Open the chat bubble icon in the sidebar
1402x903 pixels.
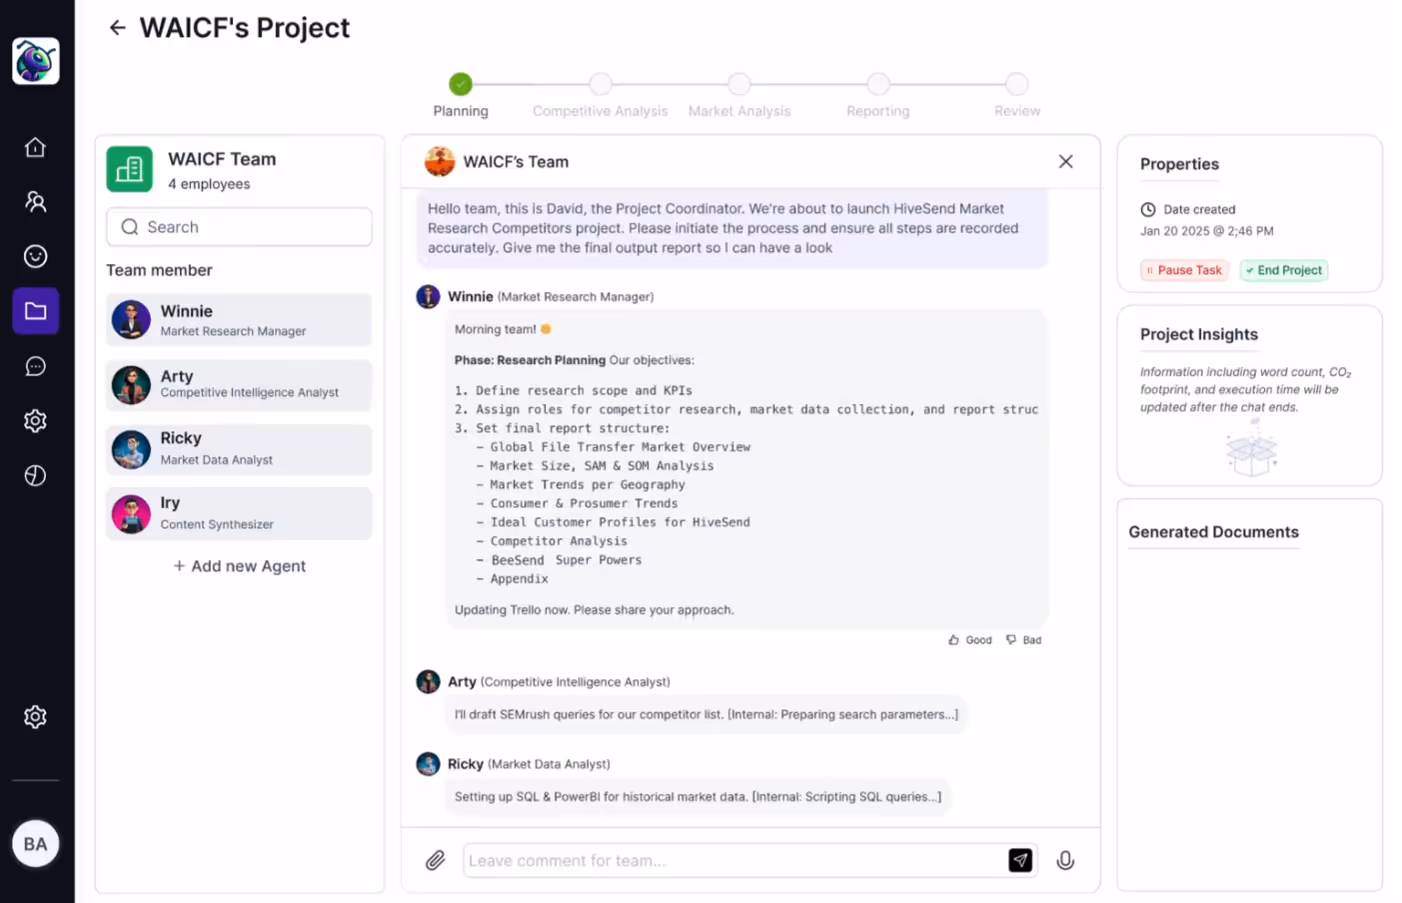(x=35, y=366)
